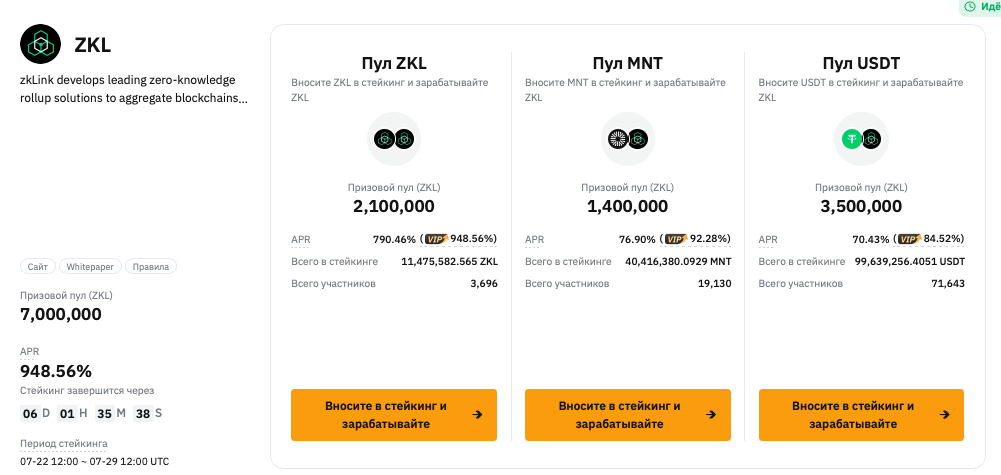1001x475 pixels.
Task: Click the ZKL pool pair icon
Action: coord(394,139)
